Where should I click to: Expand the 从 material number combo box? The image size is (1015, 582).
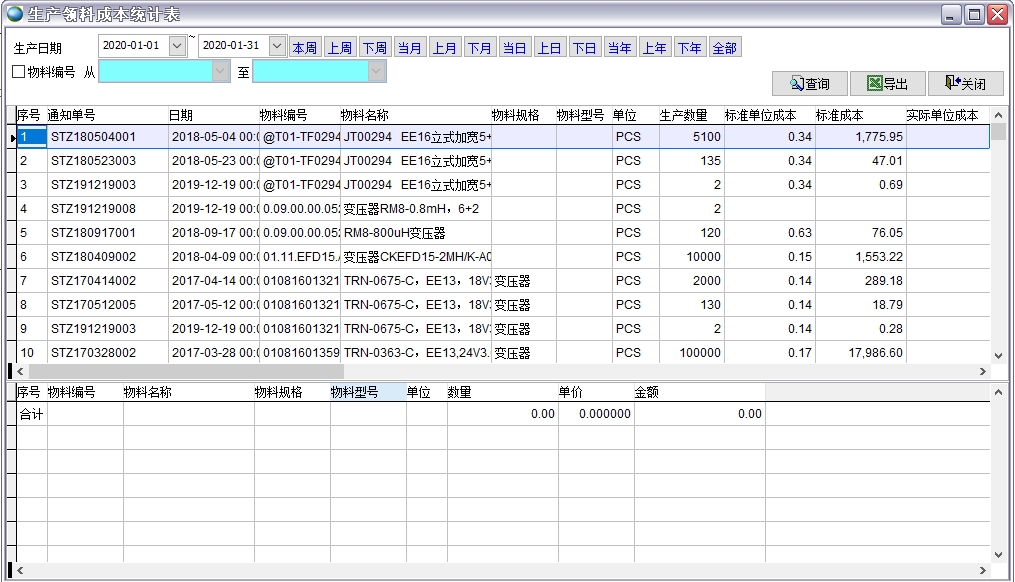pos(221,72)
